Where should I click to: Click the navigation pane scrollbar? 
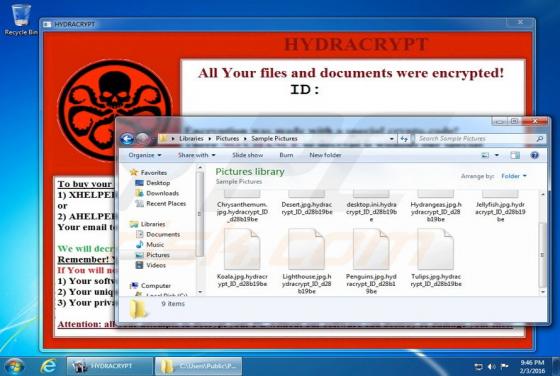pyautogui.click(x=200, y=229)
